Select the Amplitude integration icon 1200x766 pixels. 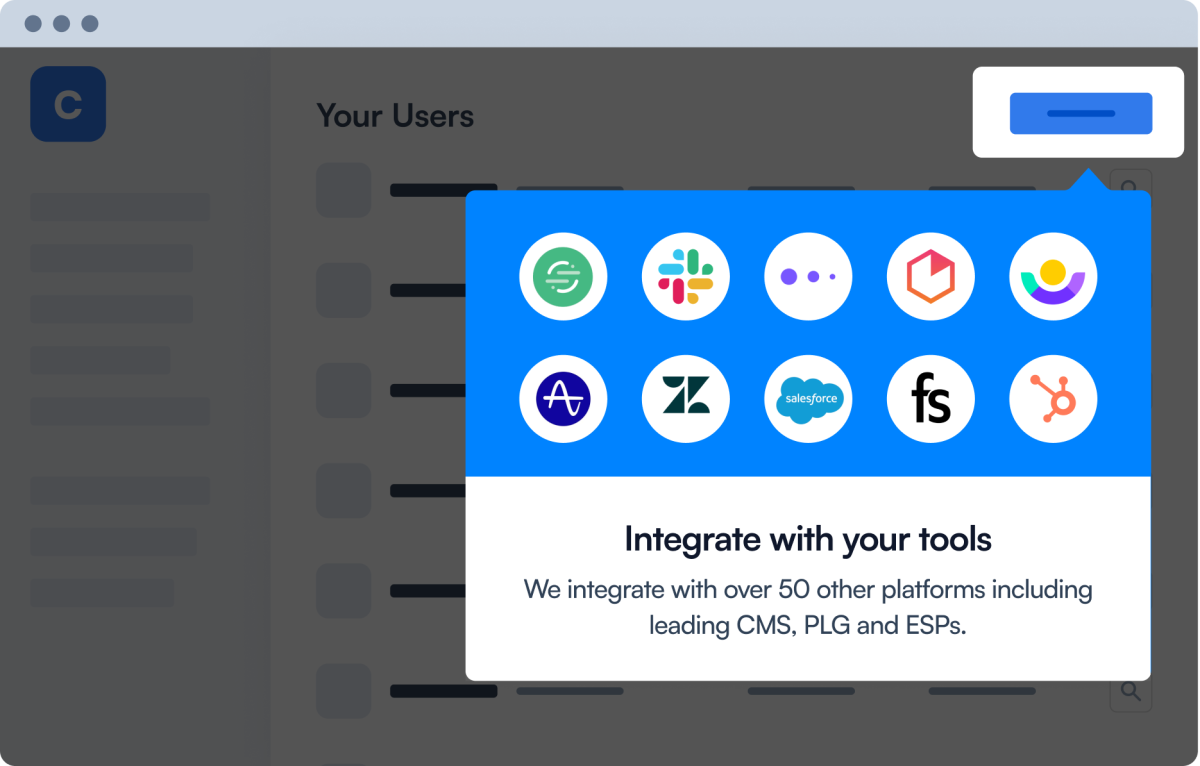coord(563,399)
